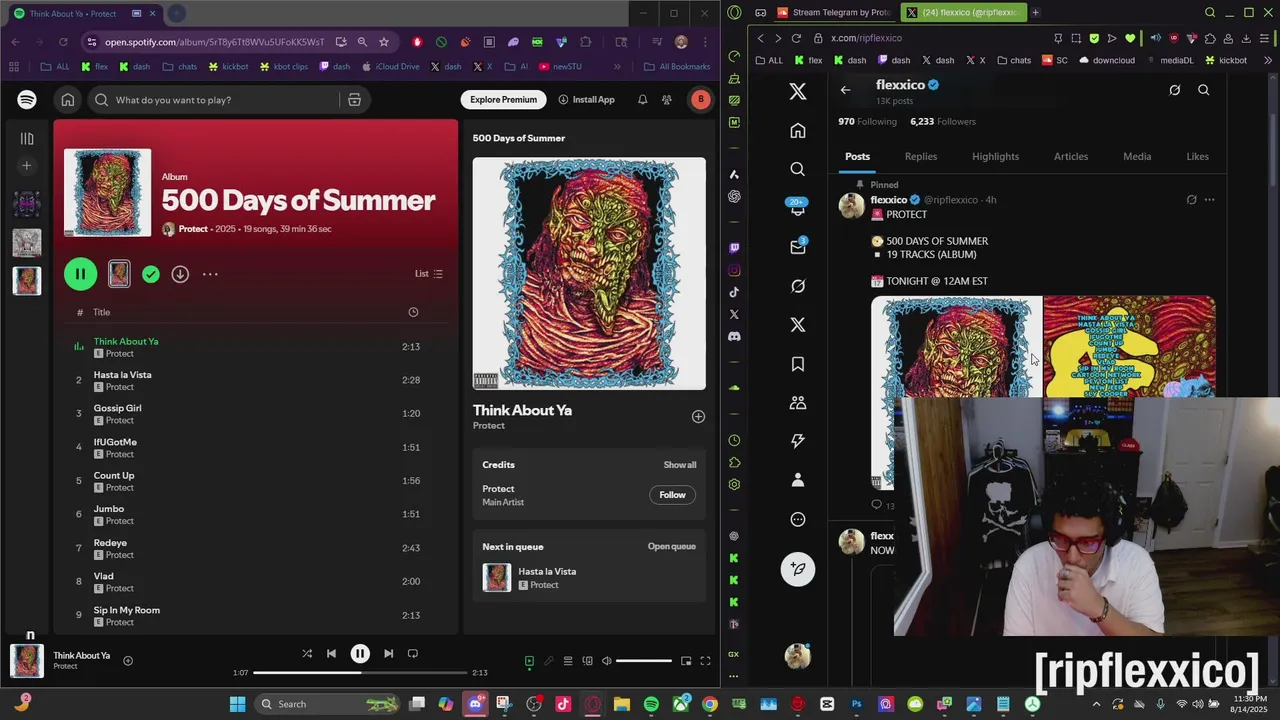Switch to Replies tab on flexxico profile
Image resolution: width=1280 pixels, height=720 pixels.
pos(921,156)
